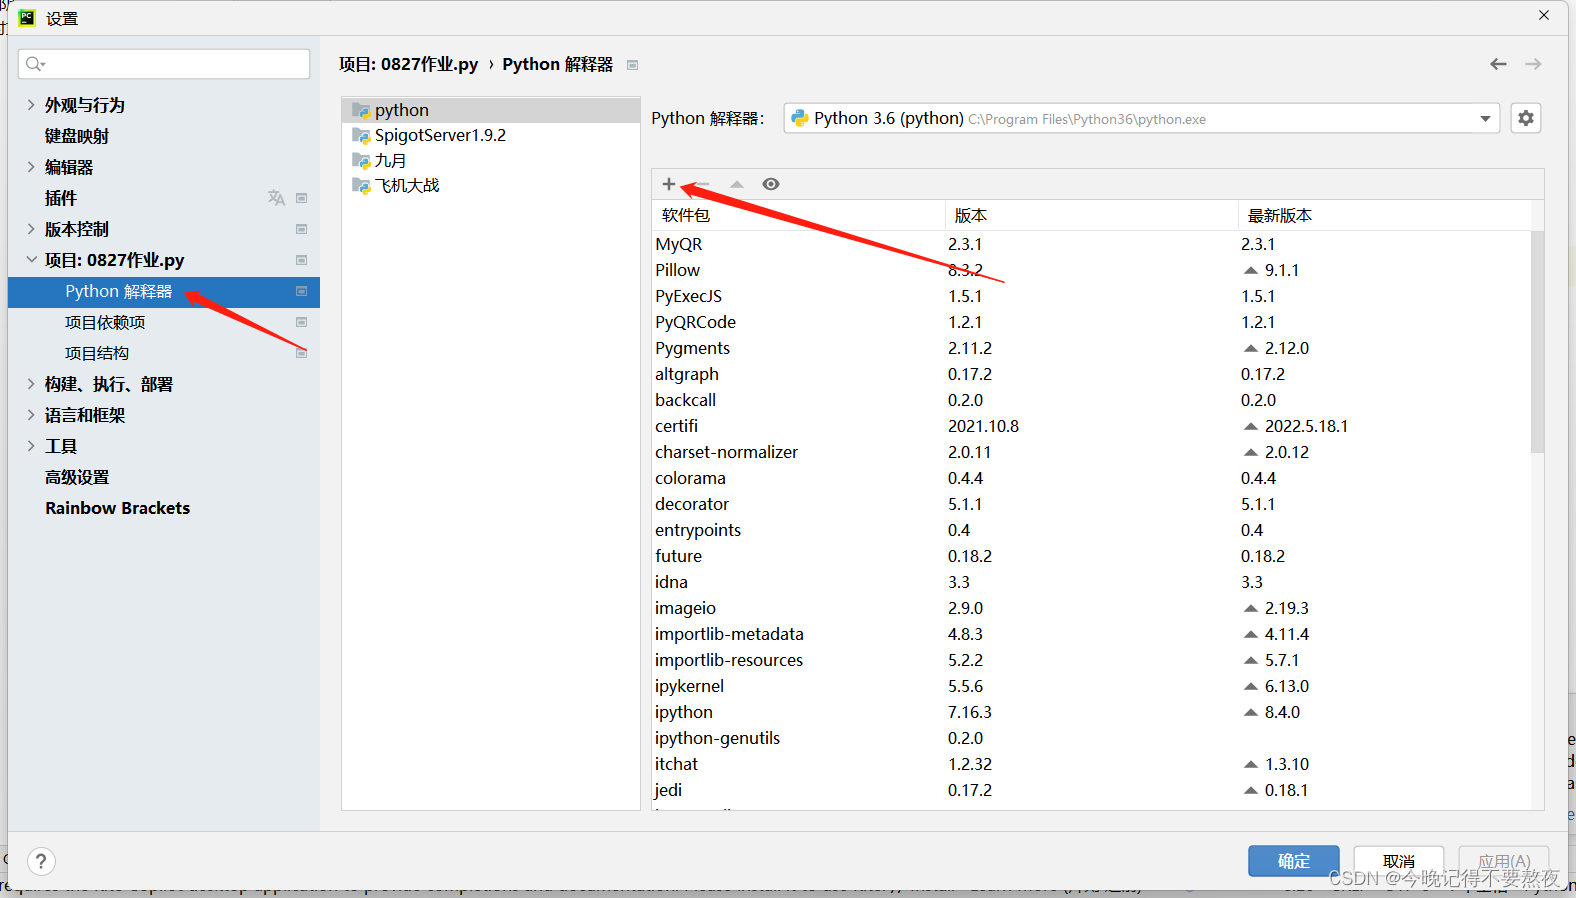Click the 取消 button
Image resolution: width=1576 pixels, height=898 pixels.
[1399, 861]
